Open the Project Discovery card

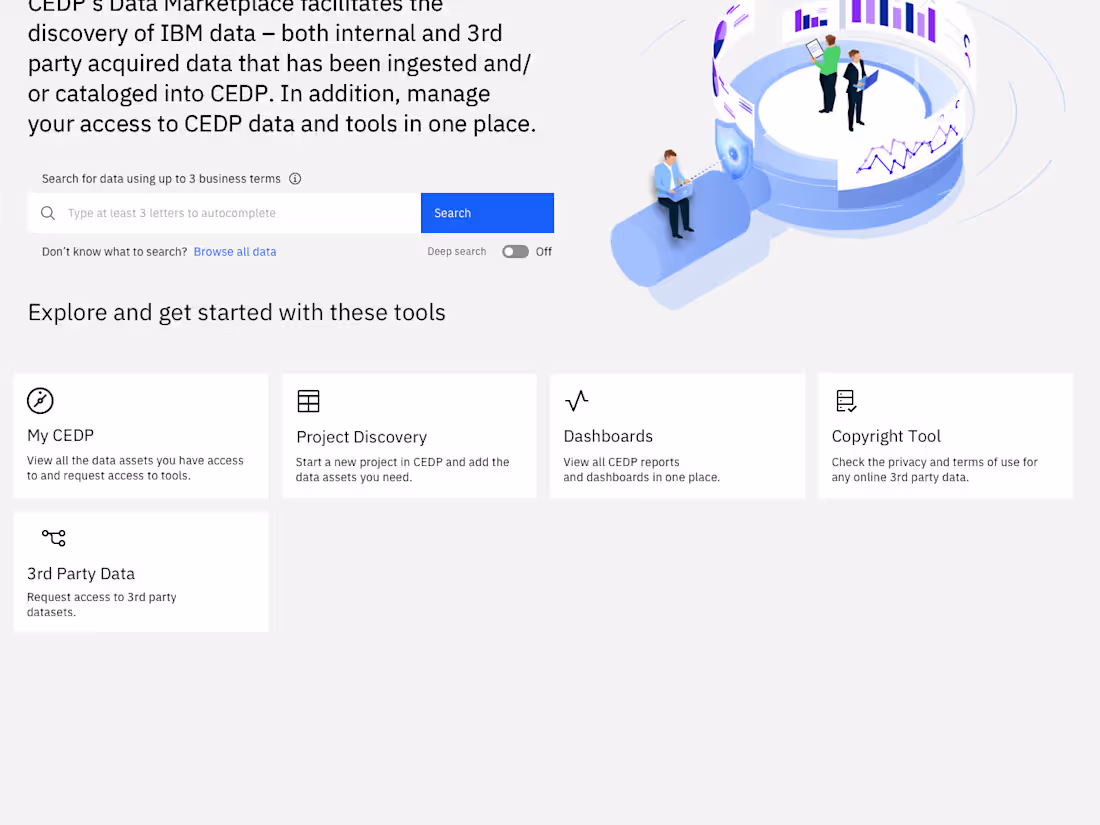pyautogui.click(x=409, y=435)
